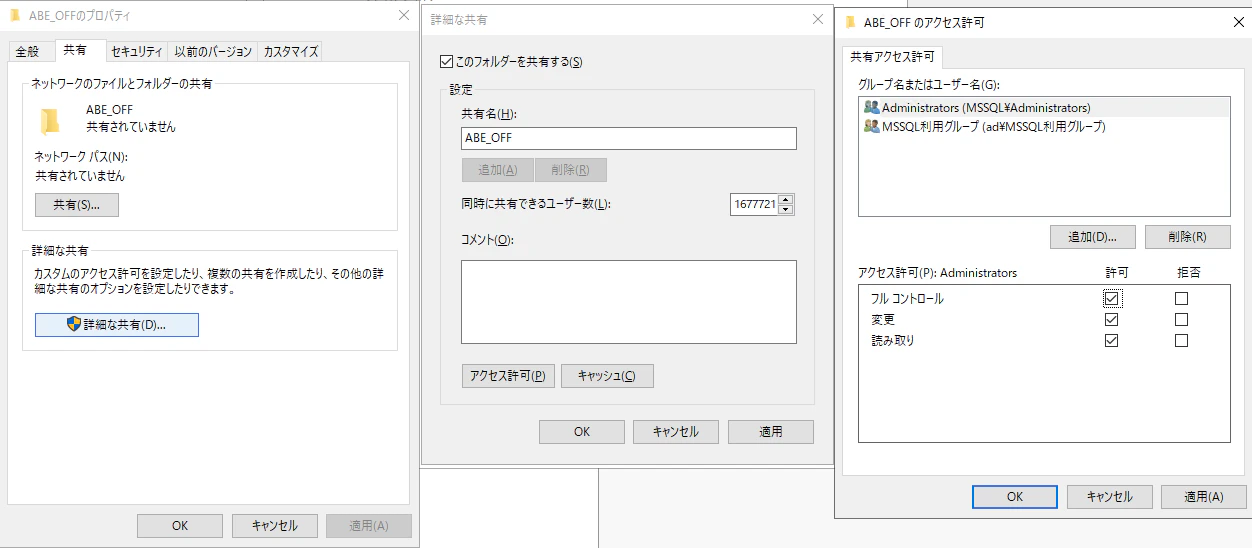This screenshot has height=548, width=1252.
Task: Click キャッシュ(C) button
Action: click(607, 376)
